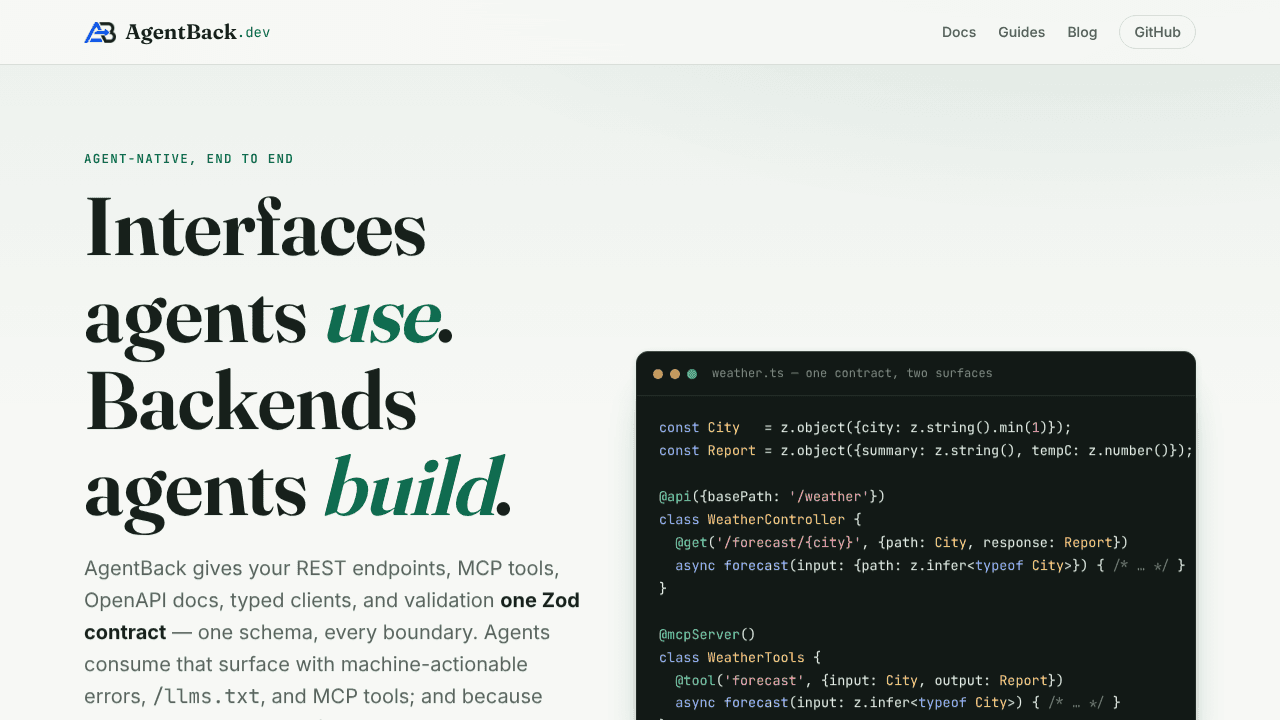Click the second orange window dot in code panel
Image resolution: width=1280 pixels, height=720 pixels.
(x=675, y=374)
